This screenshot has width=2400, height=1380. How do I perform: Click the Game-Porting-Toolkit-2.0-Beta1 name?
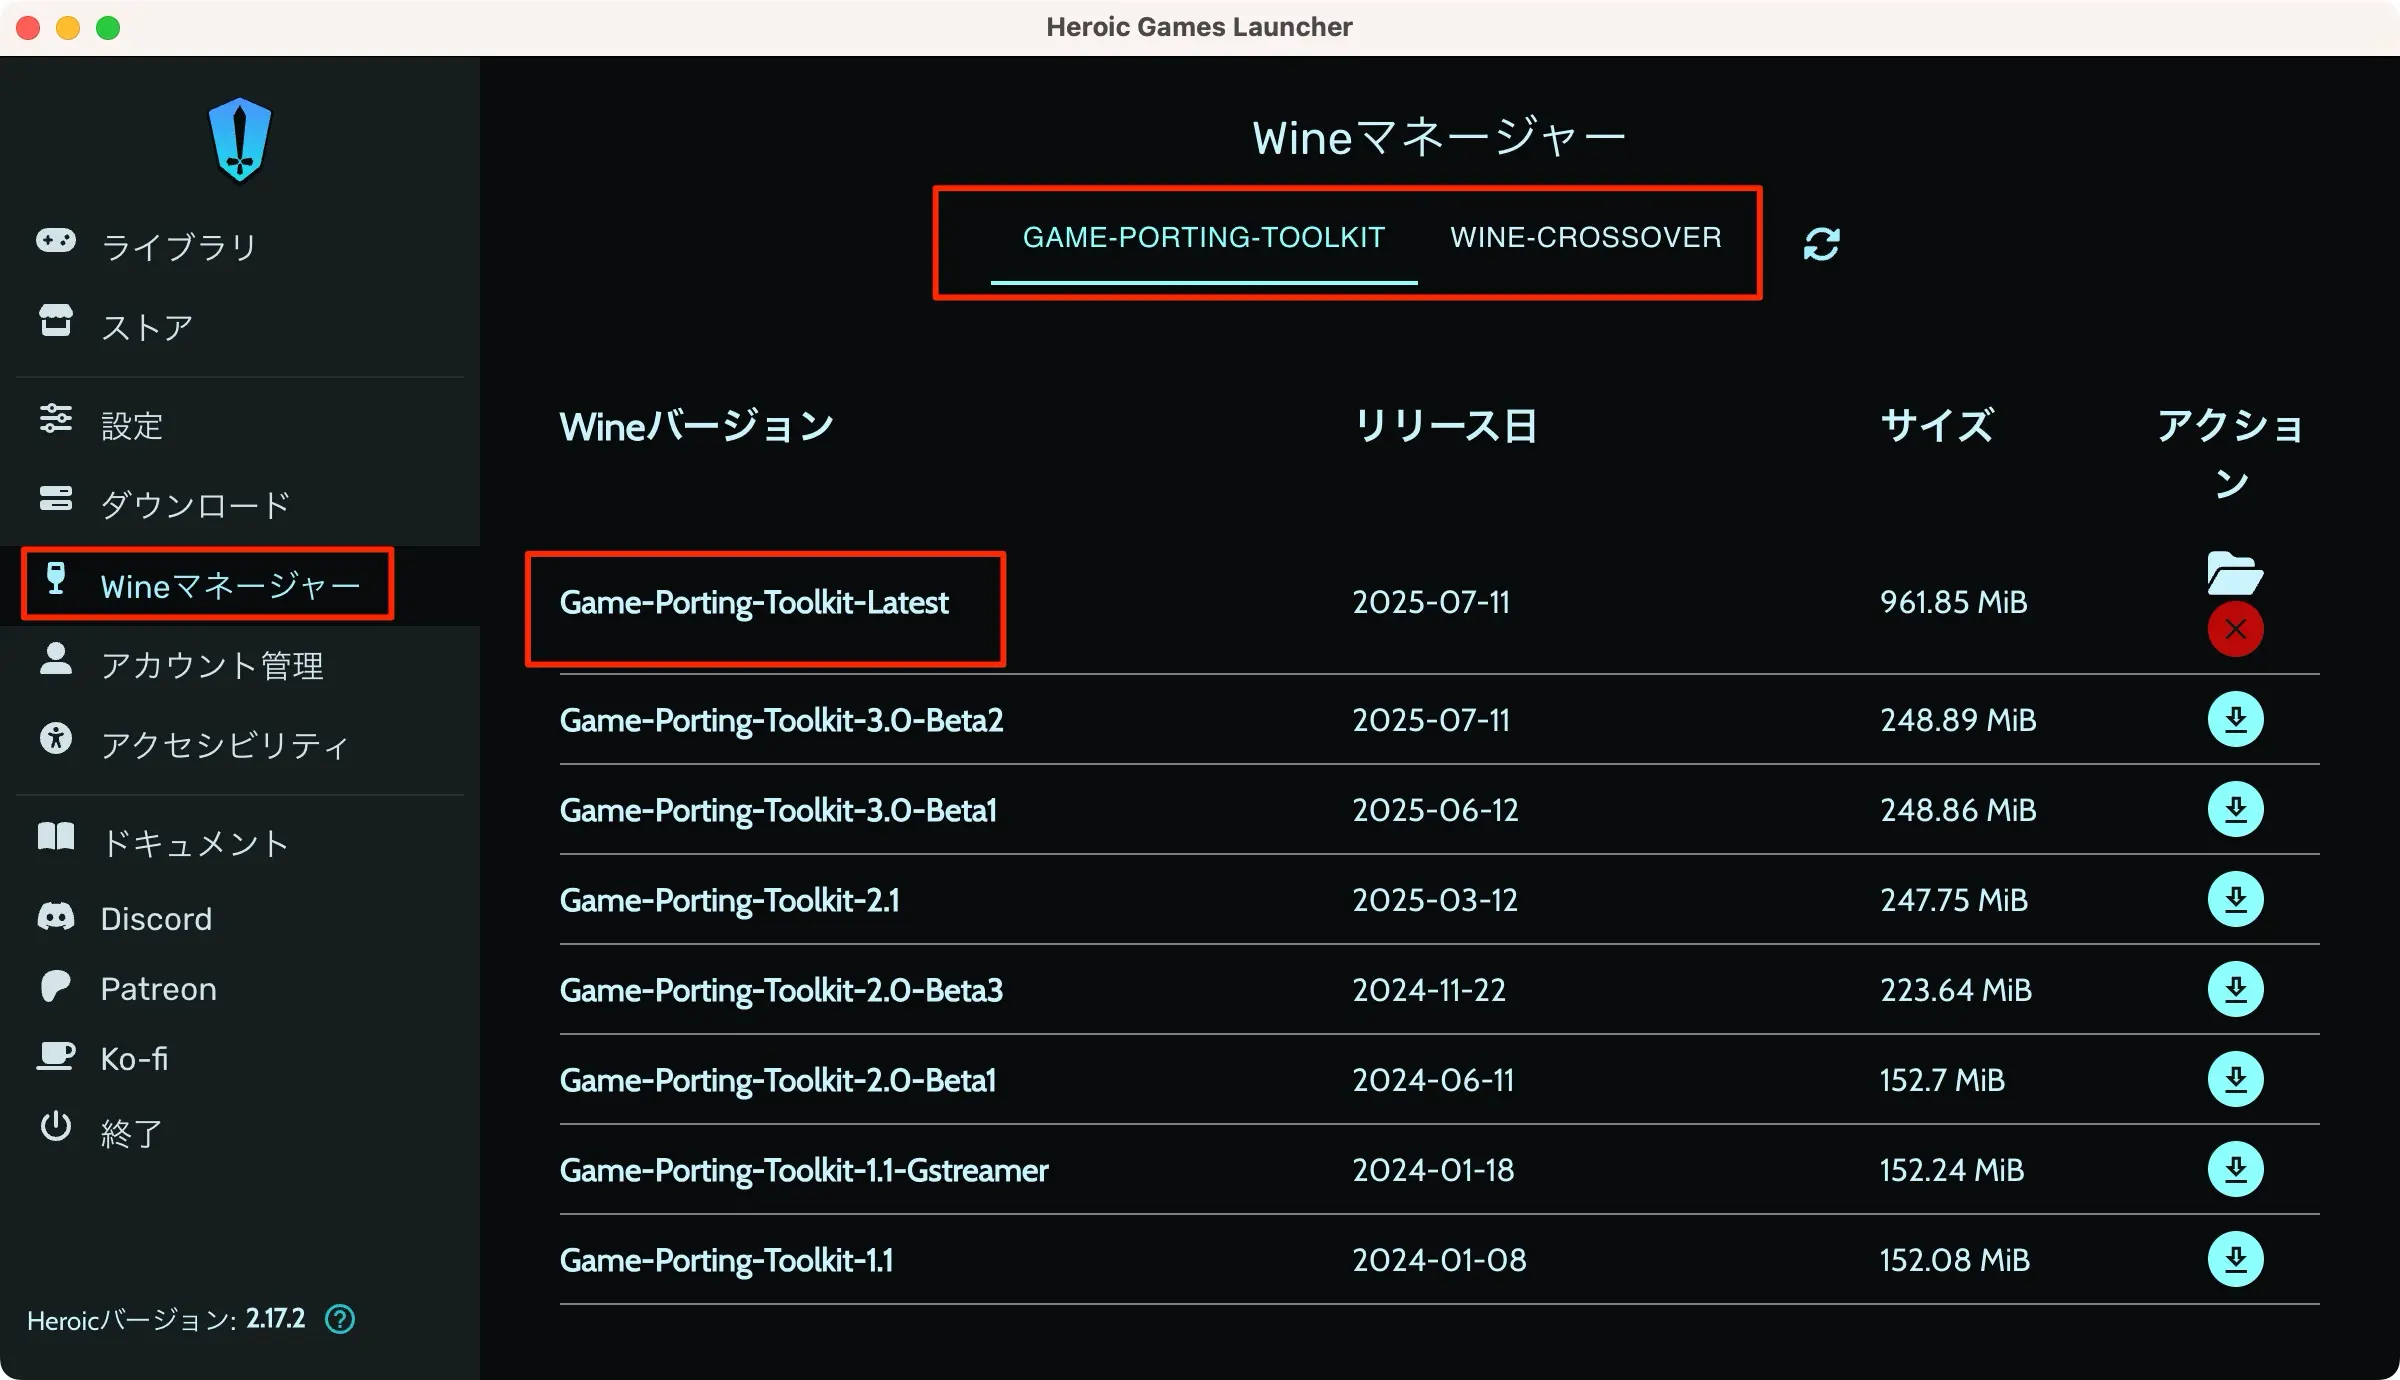click(x=778, y=1080)
